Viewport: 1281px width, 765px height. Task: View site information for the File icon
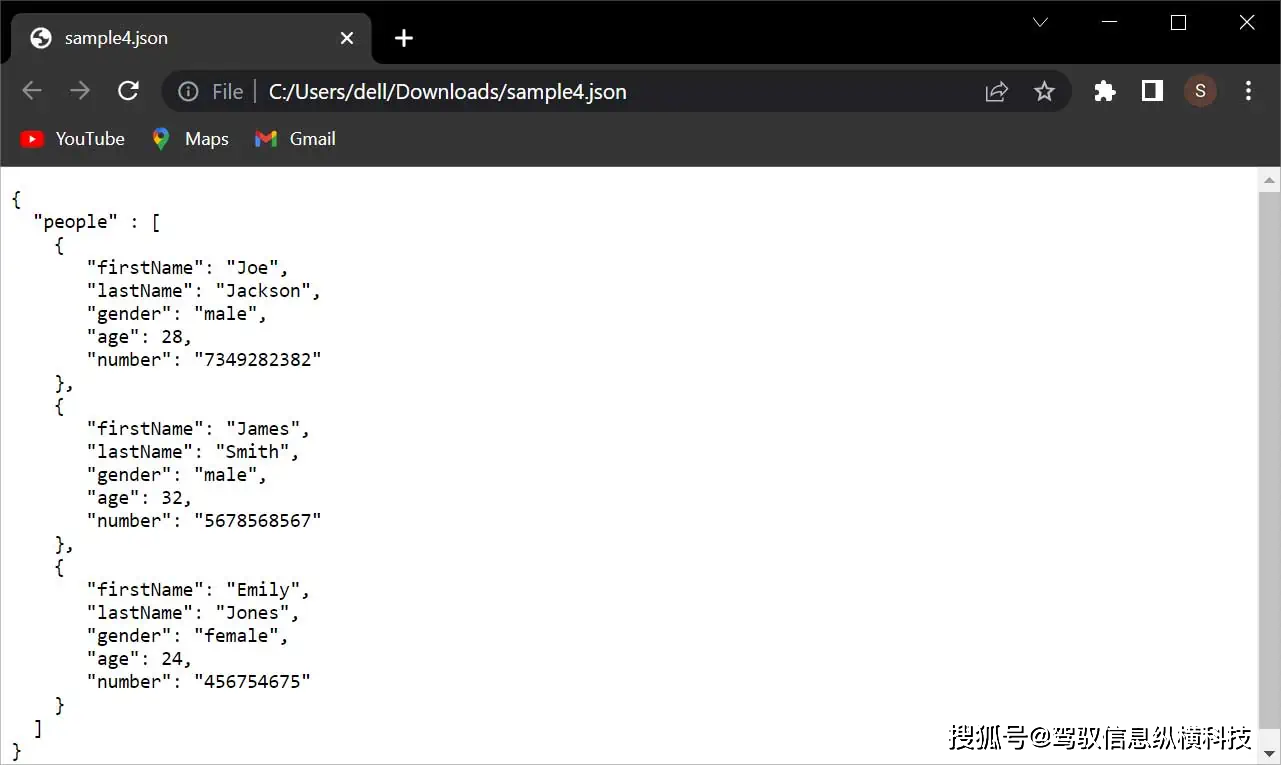pos(188,92)
